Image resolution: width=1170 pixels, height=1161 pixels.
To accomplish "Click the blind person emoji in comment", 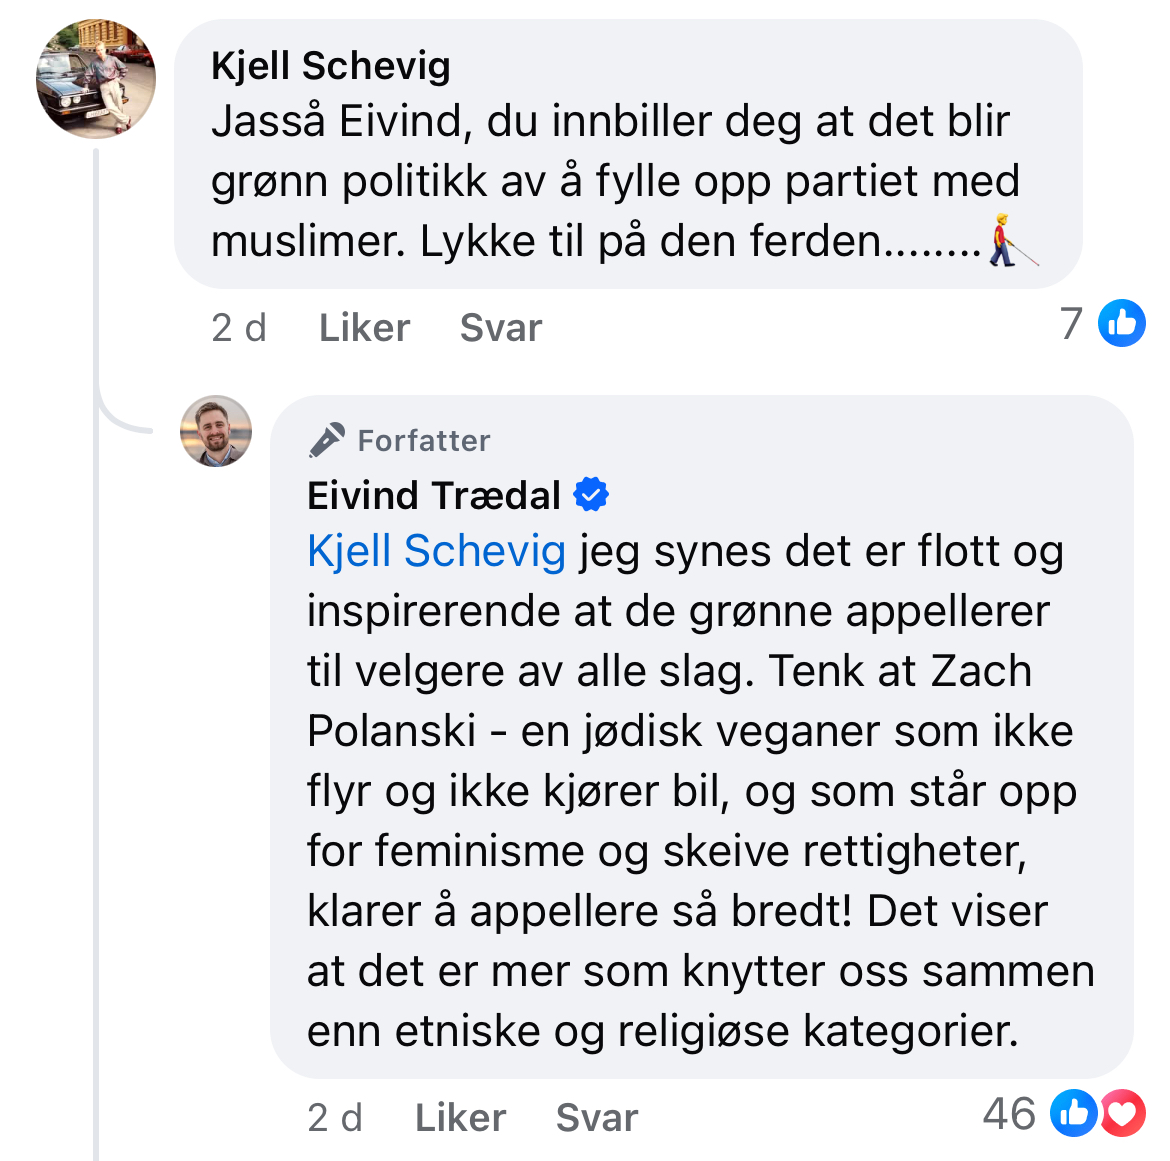I will (x=1008, y=241).
